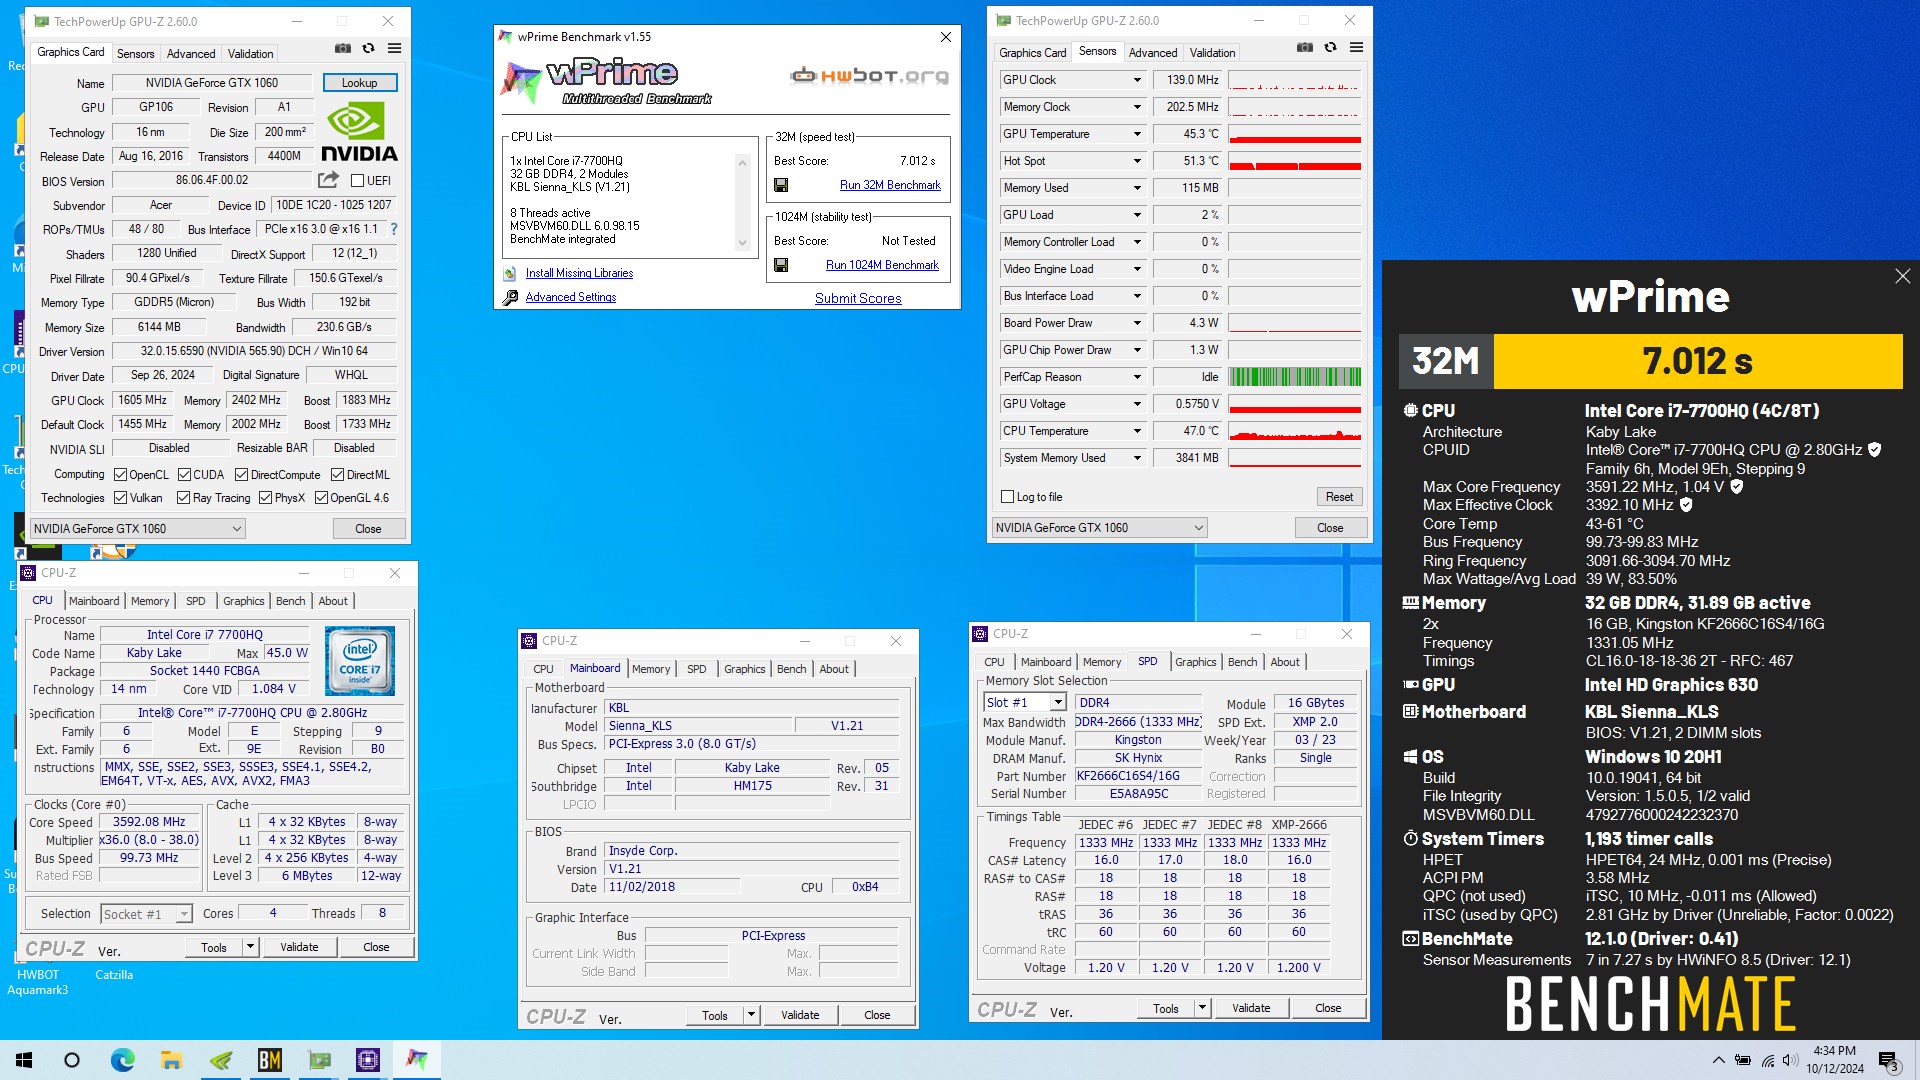This screenshot has height=1080, width=1920.
Task: Click the system clock in taskbar
Action: click(1835, 1060)
